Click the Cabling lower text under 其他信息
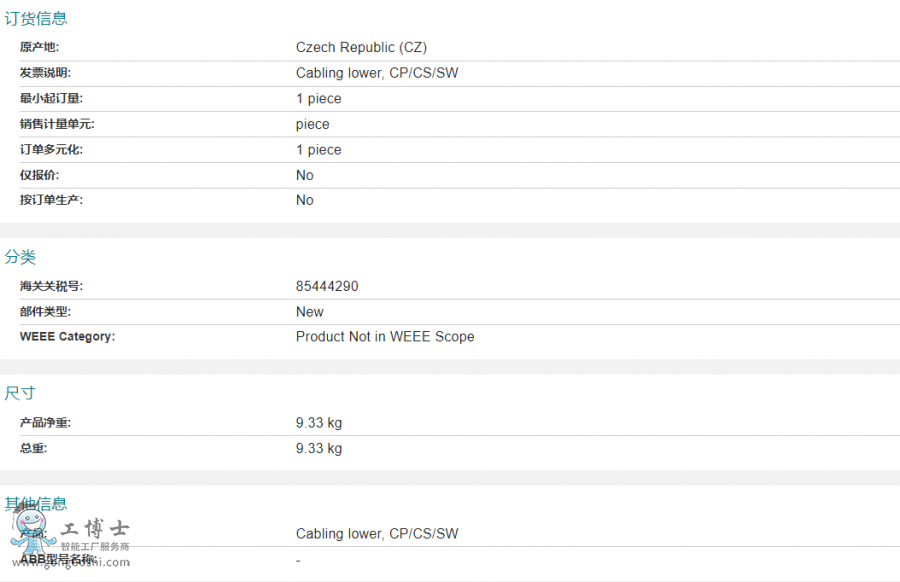The image size is (900, 582). coord(377,534)
